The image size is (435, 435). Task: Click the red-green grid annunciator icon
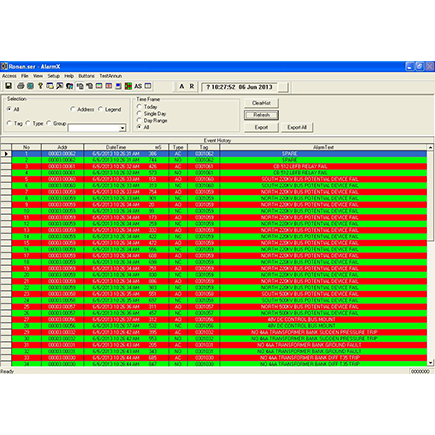[x=128, y=86]
